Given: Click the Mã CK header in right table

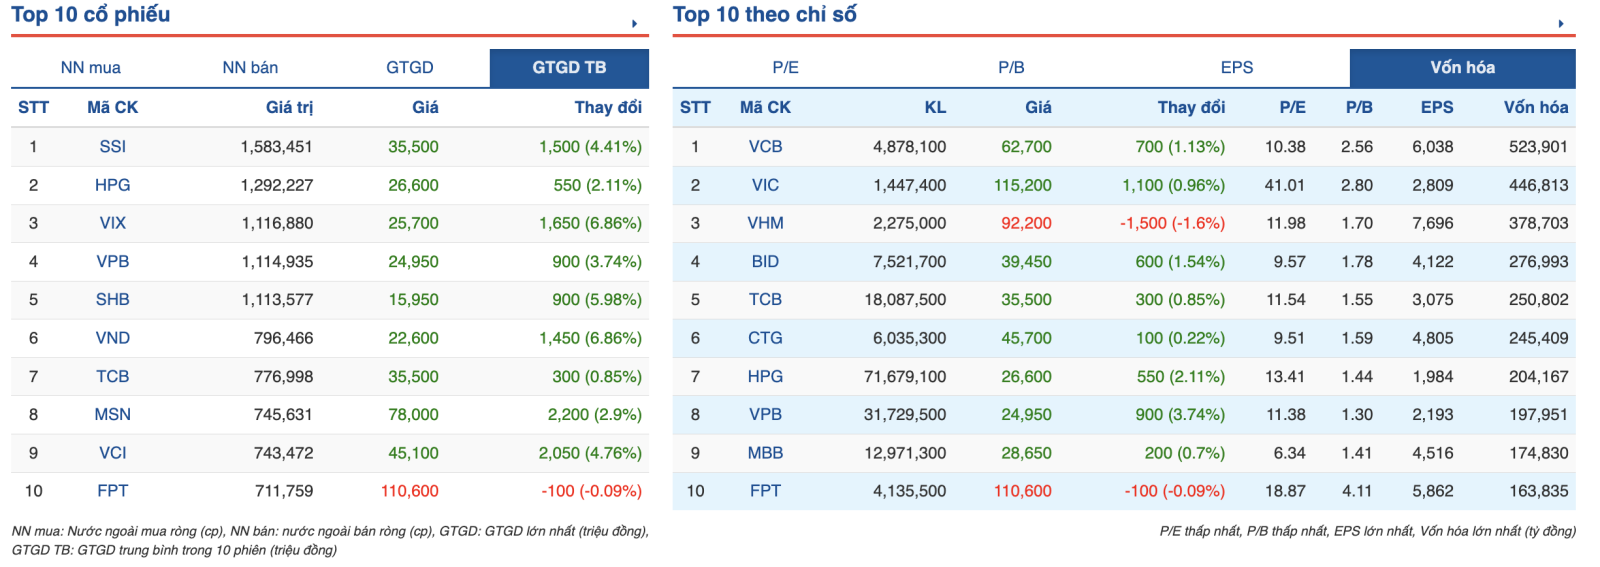Looking at the screenshot, I should [x=766, y=107].
